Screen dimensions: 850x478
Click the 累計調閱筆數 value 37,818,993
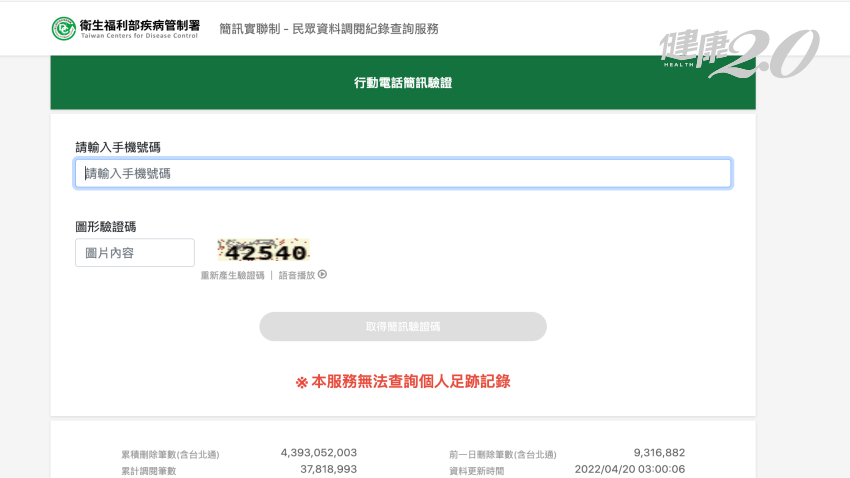(328, 469)
